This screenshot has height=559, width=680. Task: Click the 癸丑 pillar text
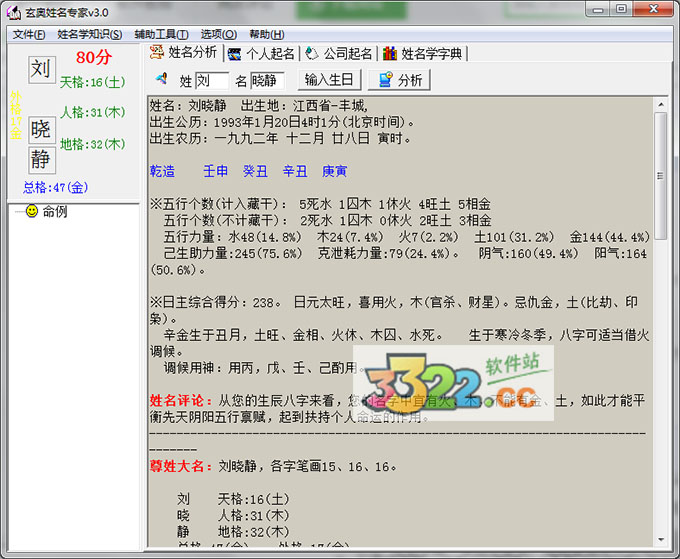(x=255, y=171)
